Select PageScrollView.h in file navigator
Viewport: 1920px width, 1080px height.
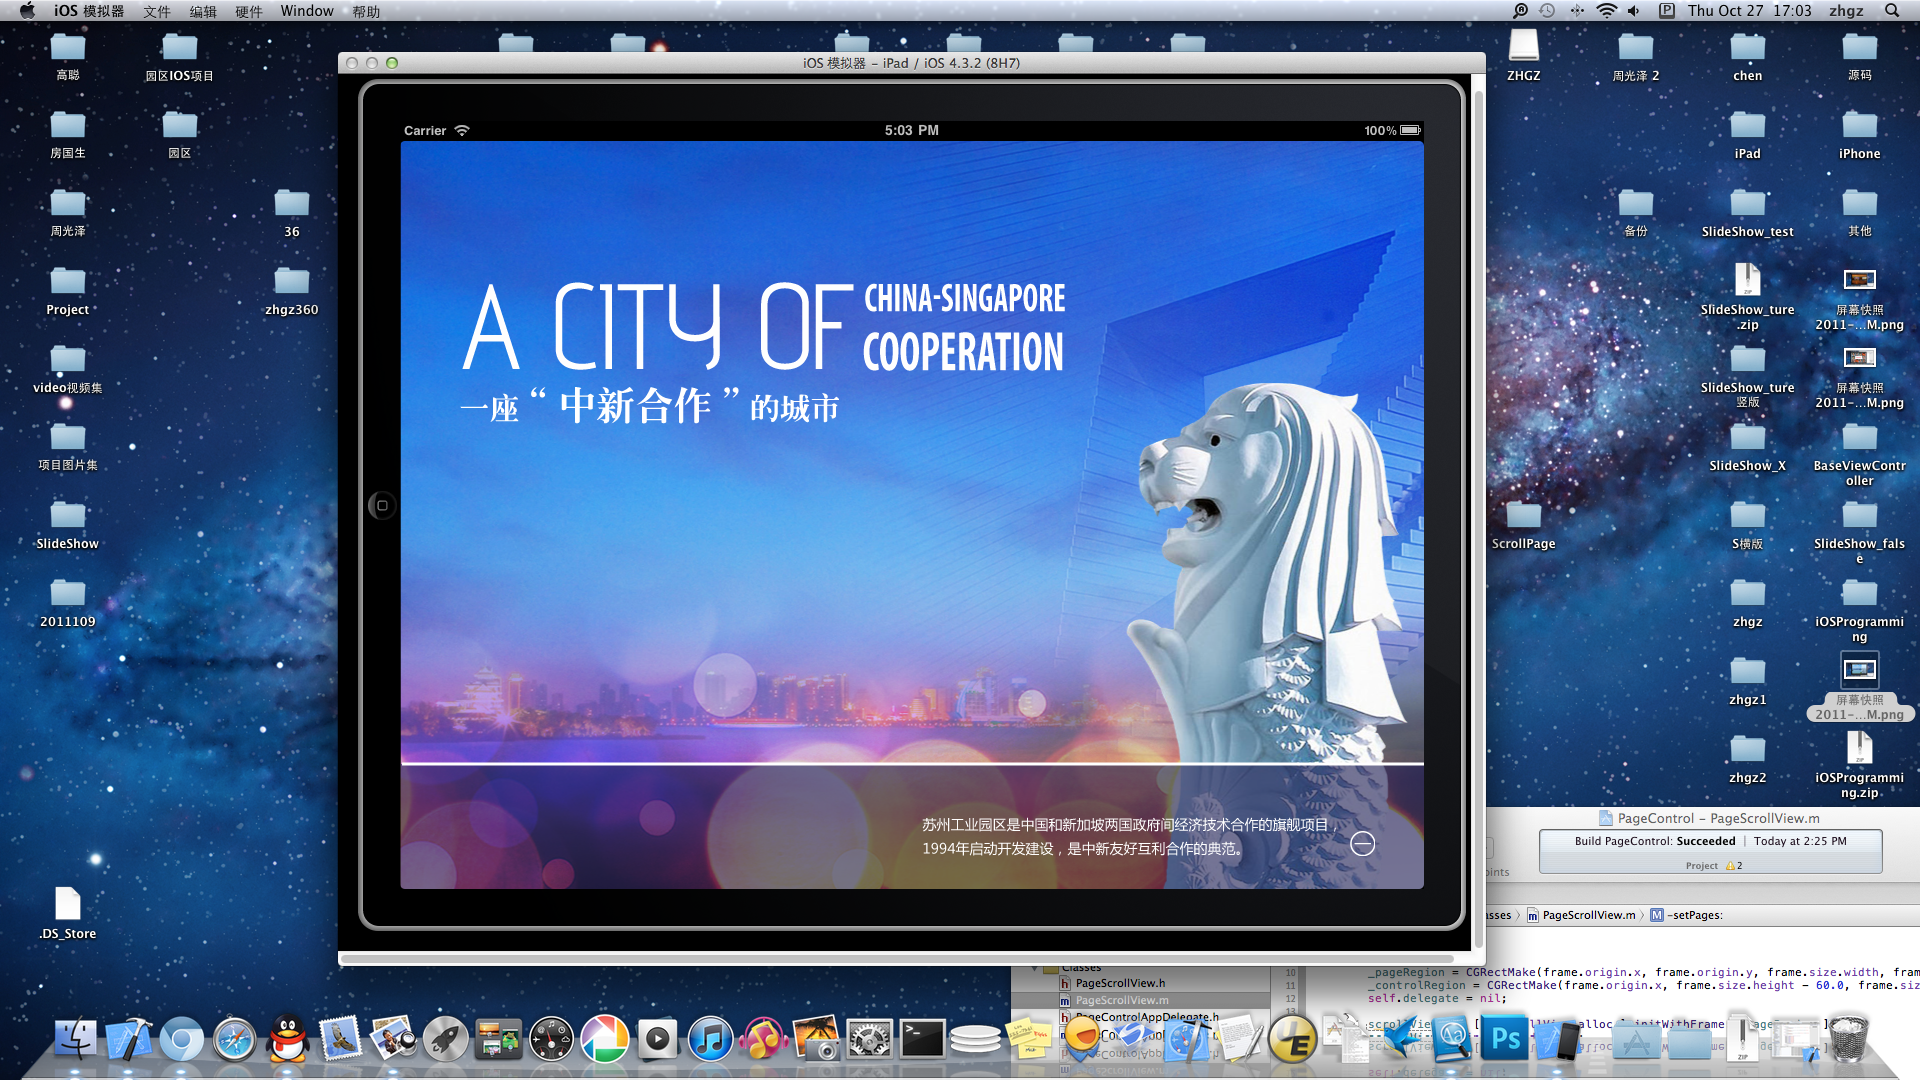[1120, 983]
